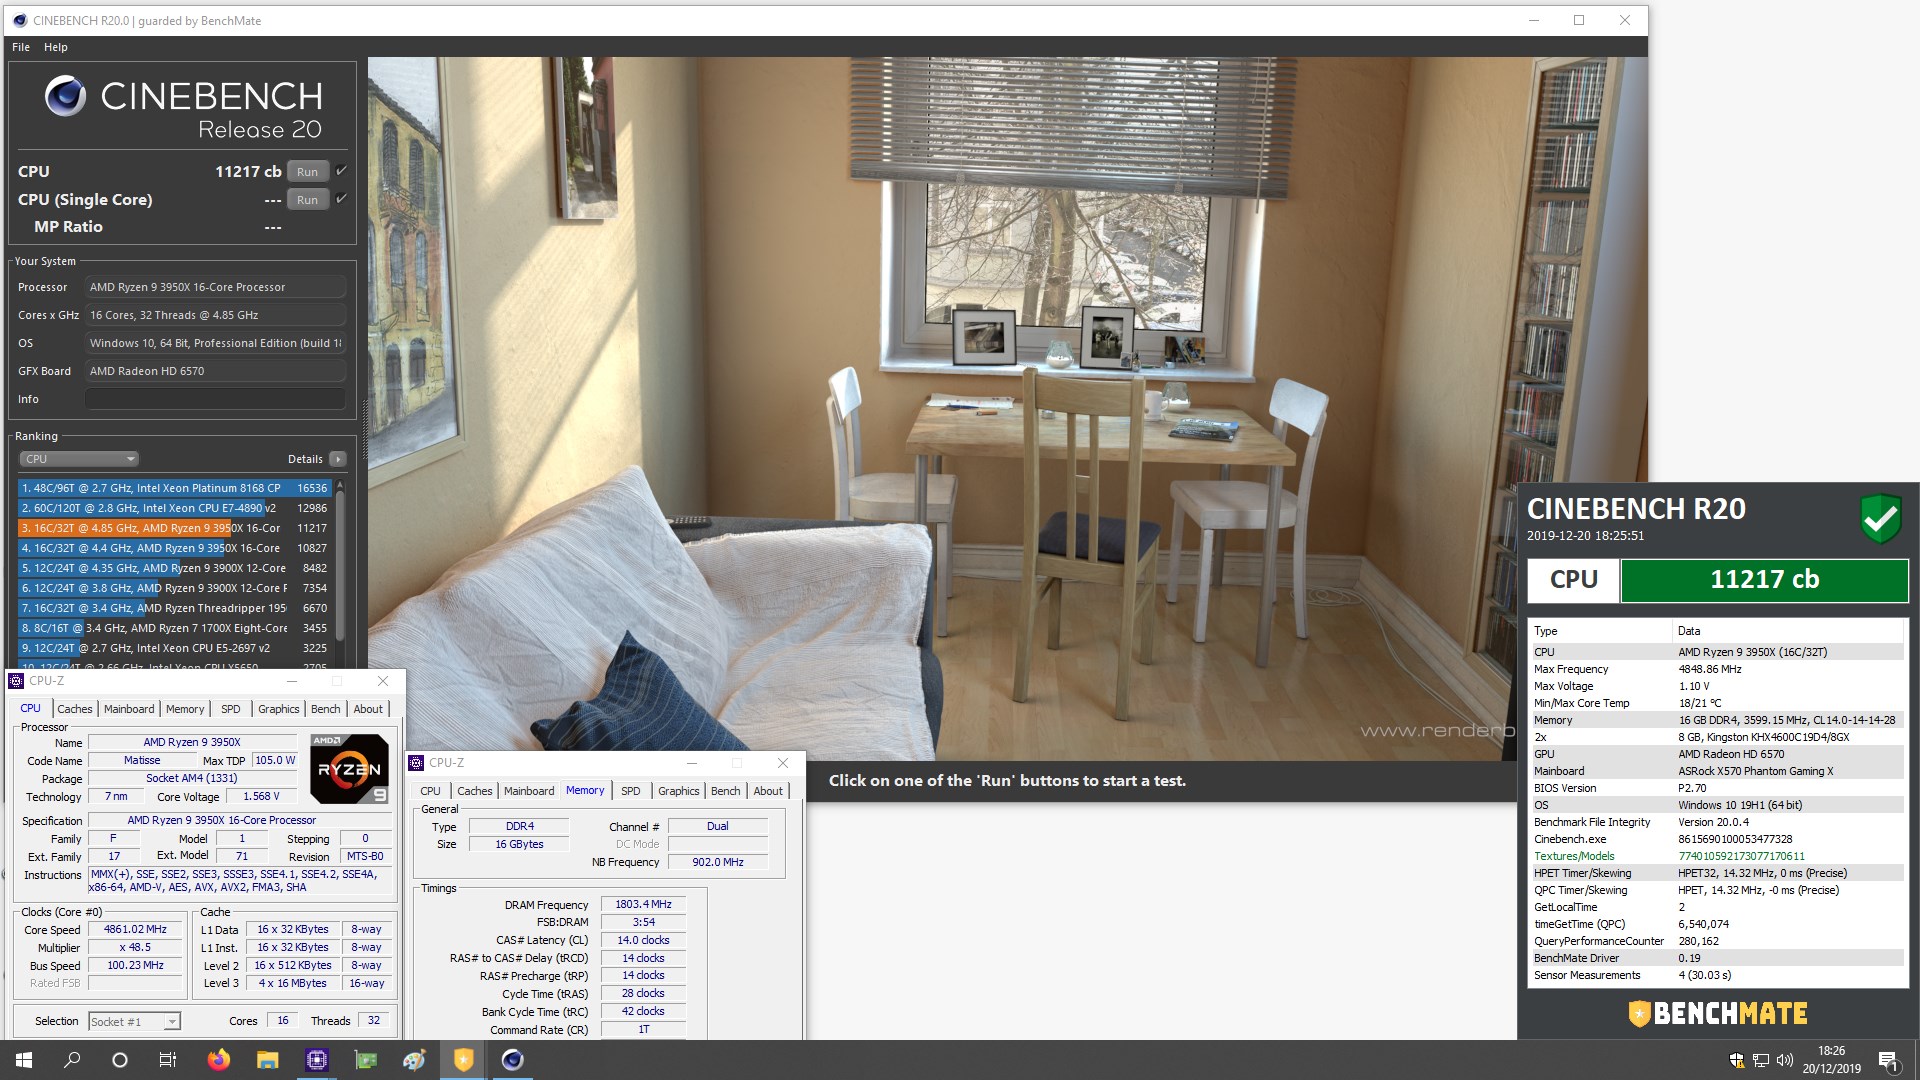
Task: Click the left CPU-Z window title icon
Action: click(x=16, y=681)
